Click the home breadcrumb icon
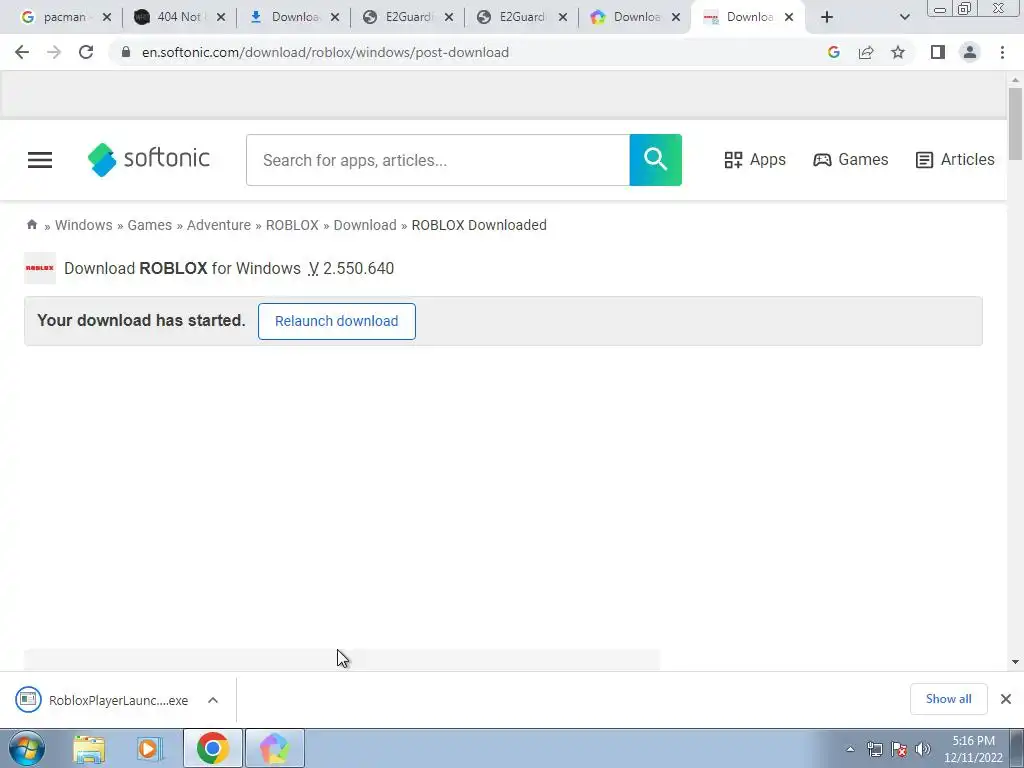 [x=31, y=225]
